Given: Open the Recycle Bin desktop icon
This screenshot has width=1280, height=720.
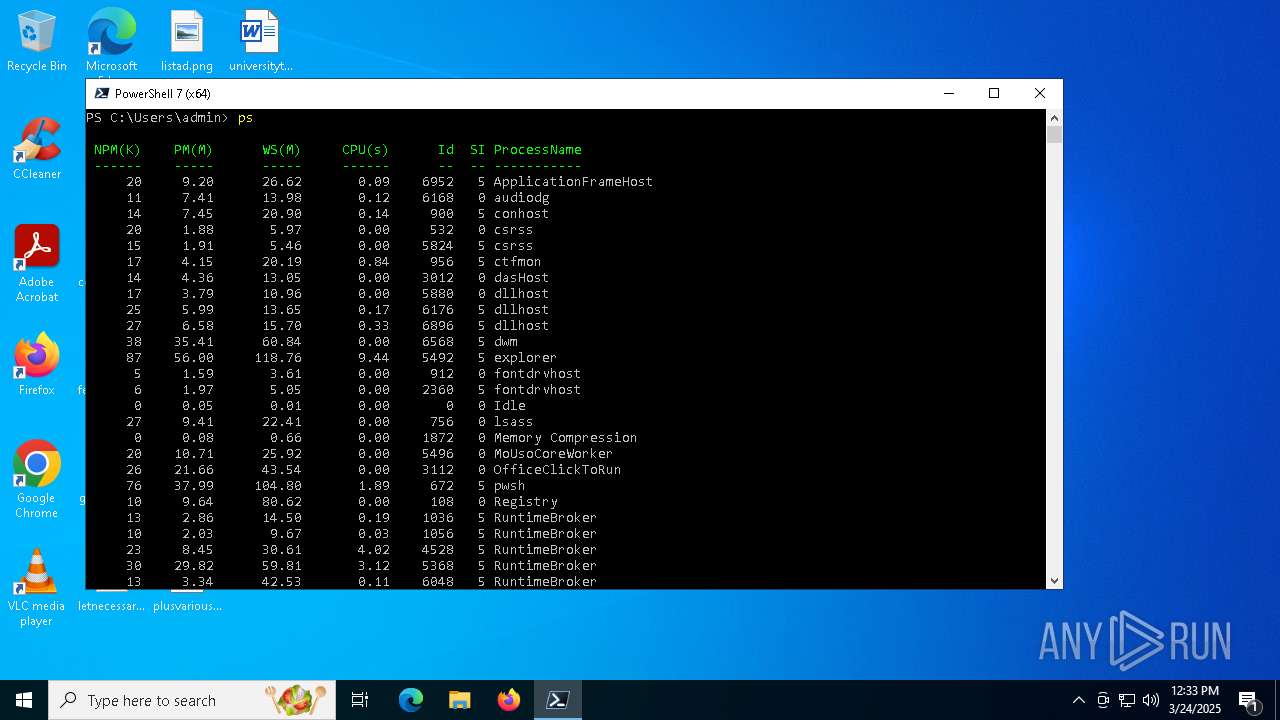Looking at the screenshot, I should 37,42.
